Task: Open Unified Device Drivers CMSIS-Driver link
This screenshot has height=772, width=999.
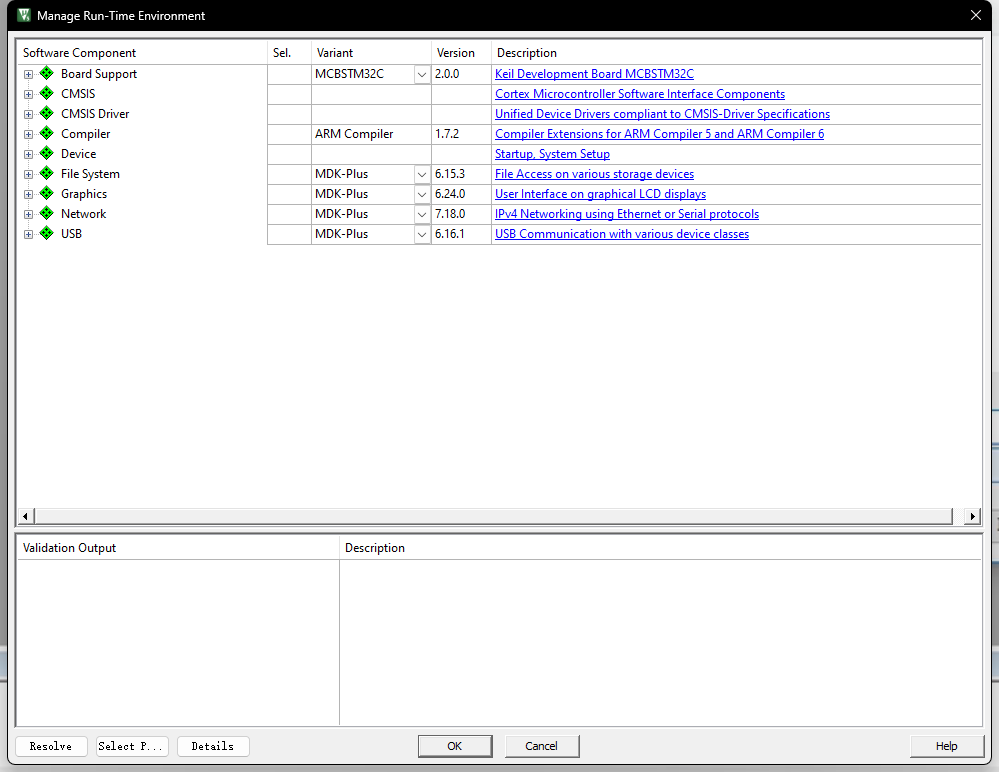Action: point(663,113)
